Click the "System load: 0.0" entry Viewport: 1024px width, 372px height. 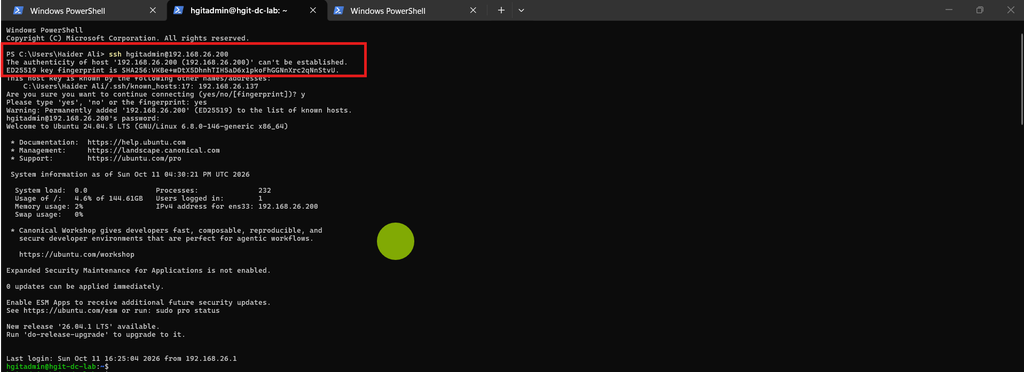[x=51, y=191]
